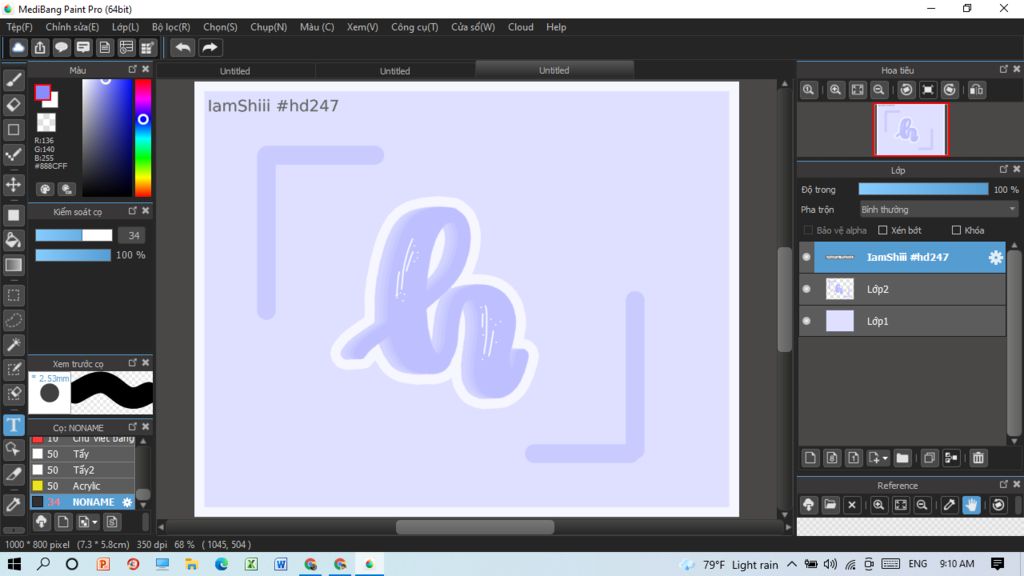
Task: Choose the Bucket fill tool
Action: [13, 240]
